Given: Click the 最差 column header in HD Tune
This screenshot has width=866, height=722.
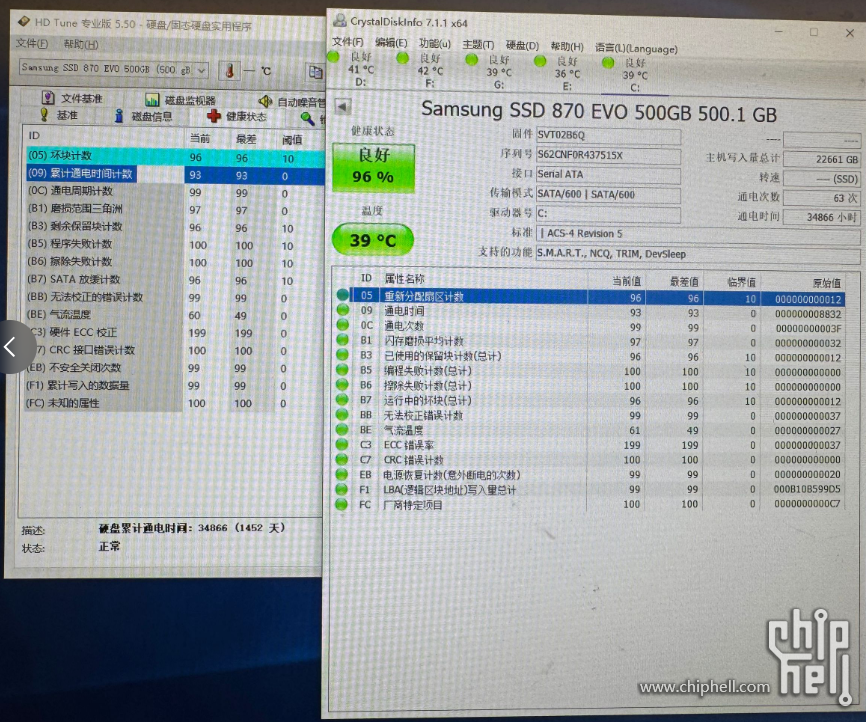Looking at the screenshot, I should click(246, 139).
